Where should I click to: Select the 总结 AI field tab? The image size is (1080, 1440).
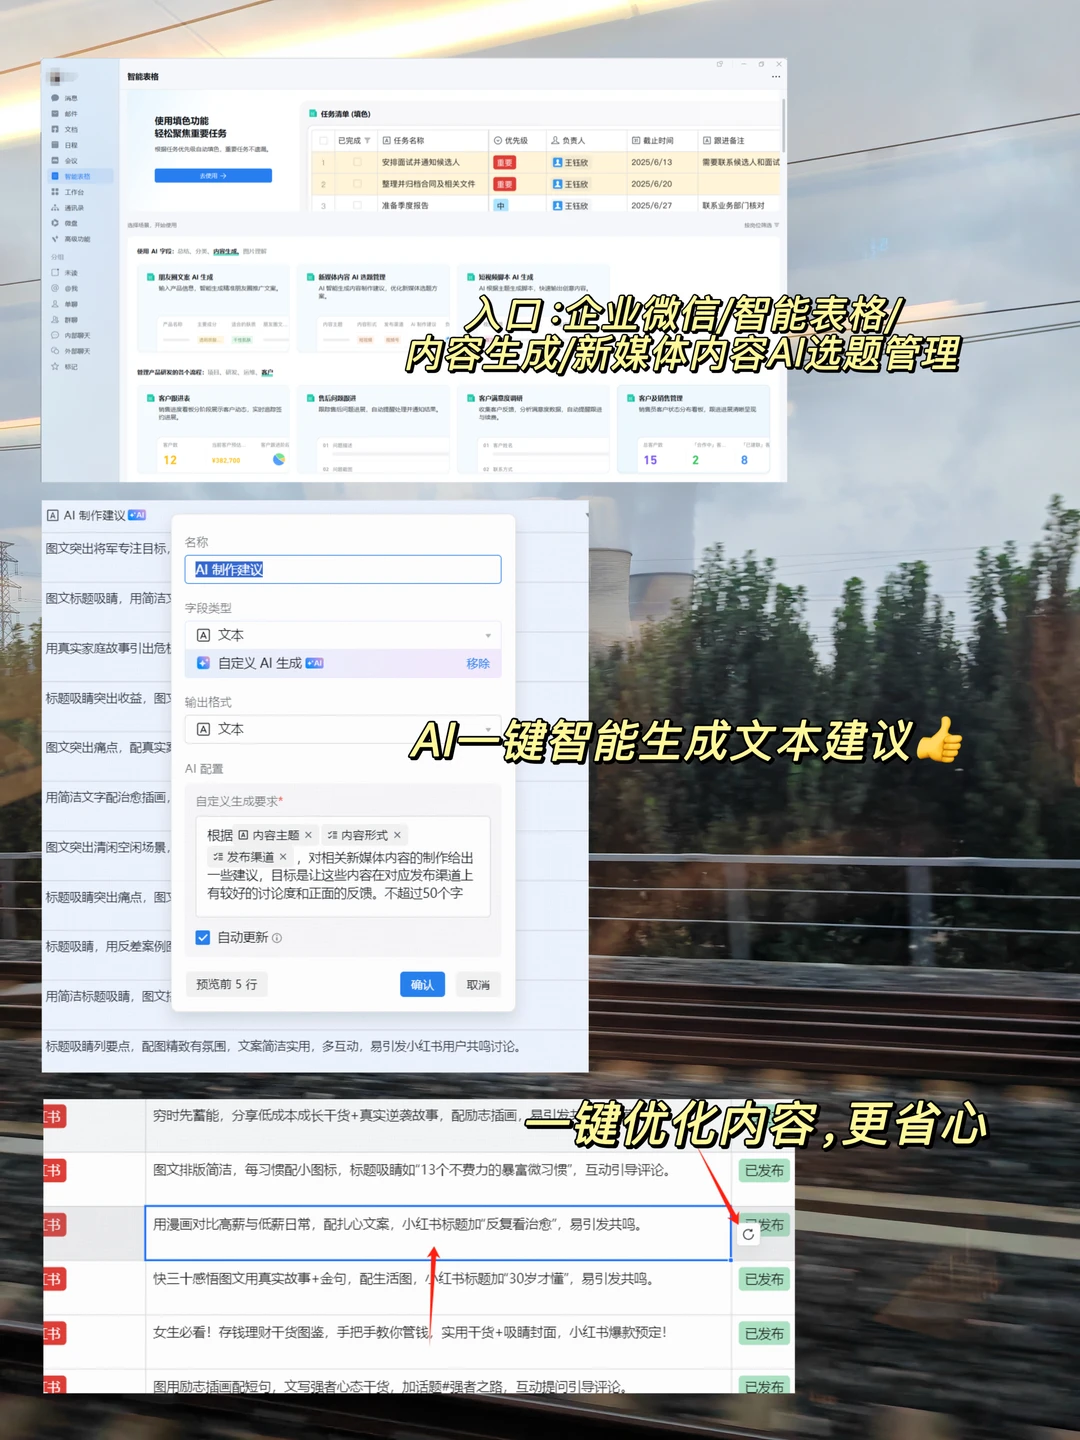coord(183,252)
